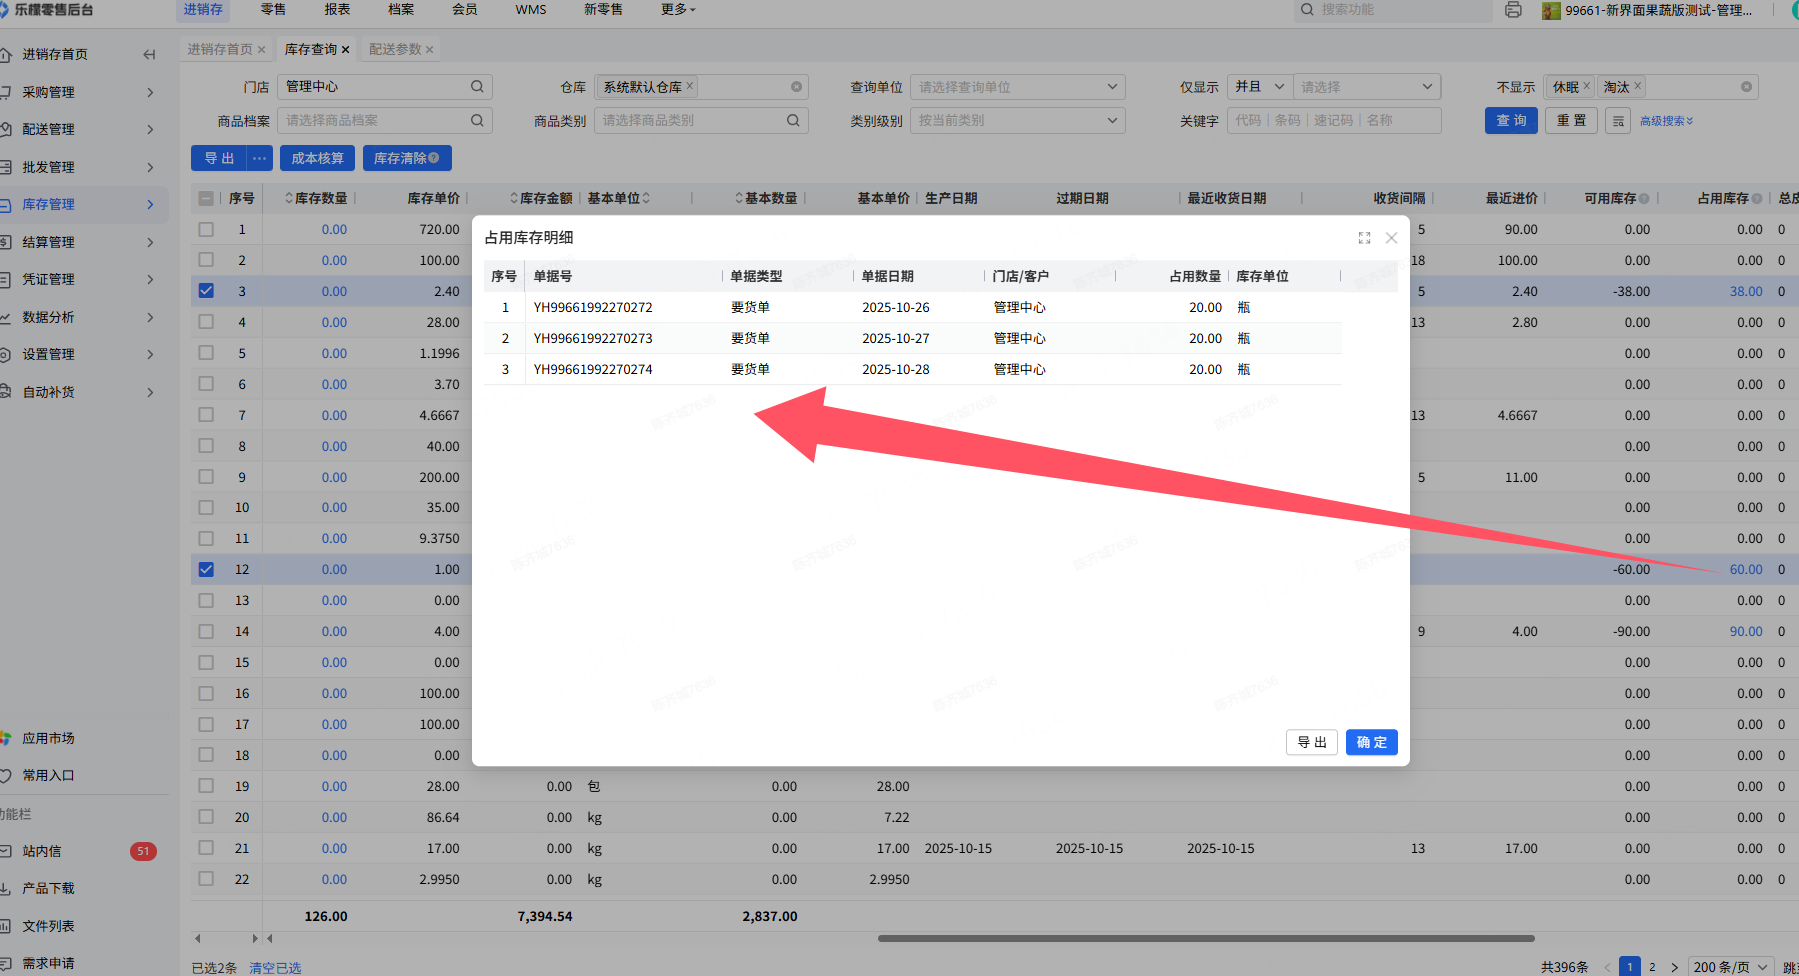Click the help icon on 库存清除 button
This screenshot has width=1799, height=976.
pos(434,158)
